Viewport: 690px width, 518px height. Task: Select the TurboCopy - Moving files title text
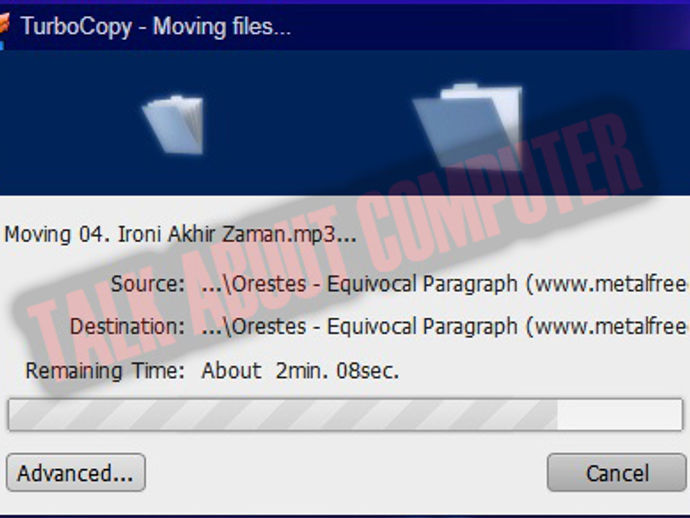(155, 27)
